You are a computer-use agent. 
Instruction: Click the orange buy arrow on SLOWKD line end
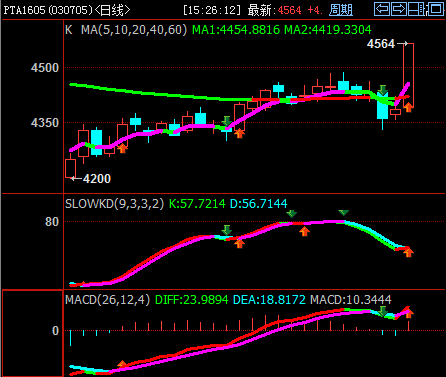[408, 252]
